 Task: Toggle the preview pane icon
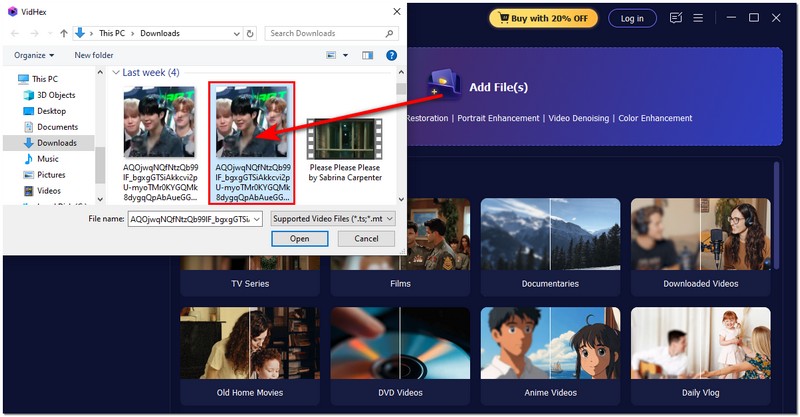click(x=366, y=55)
